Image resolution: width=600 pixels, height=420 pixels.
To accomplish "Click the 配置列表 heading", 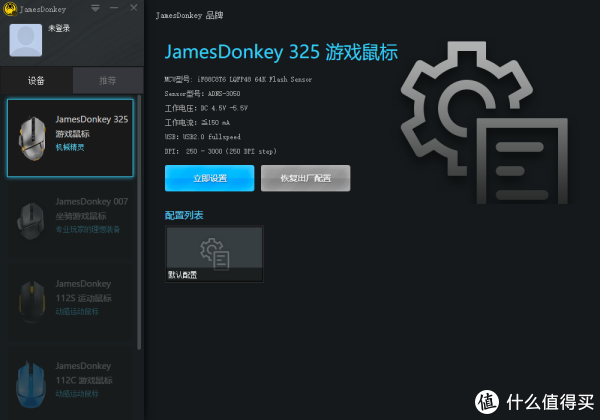I will pyautogui.click(x=184, y=215).
